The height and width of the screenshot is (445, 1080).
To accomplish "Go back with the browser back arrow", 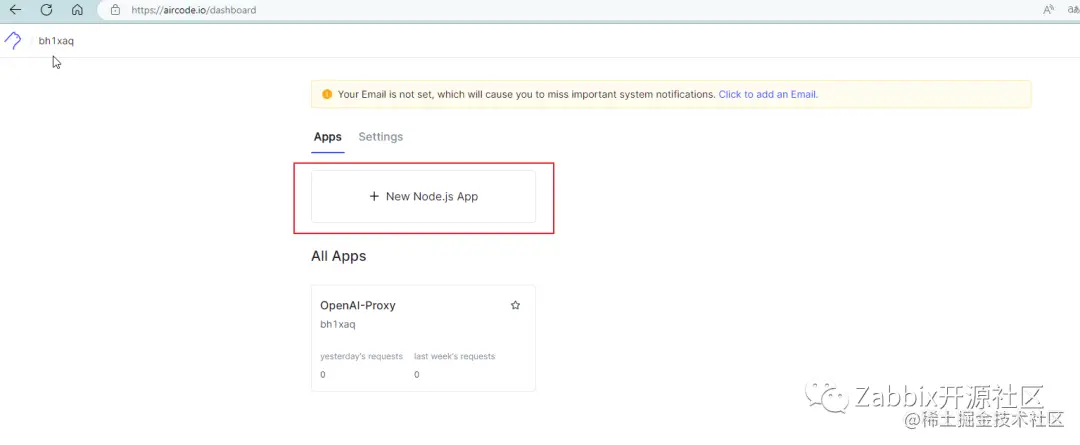I will pos(14,10).
